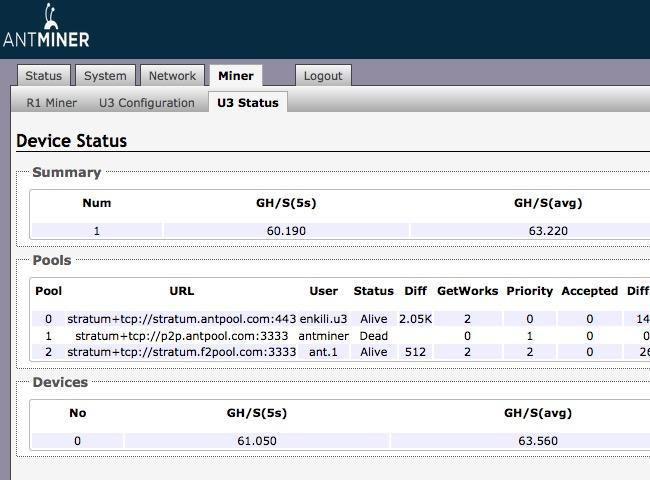Select the 60.190 hashrate value
The height and width of the screenshot is (480, 650).
tap(286, 230)
